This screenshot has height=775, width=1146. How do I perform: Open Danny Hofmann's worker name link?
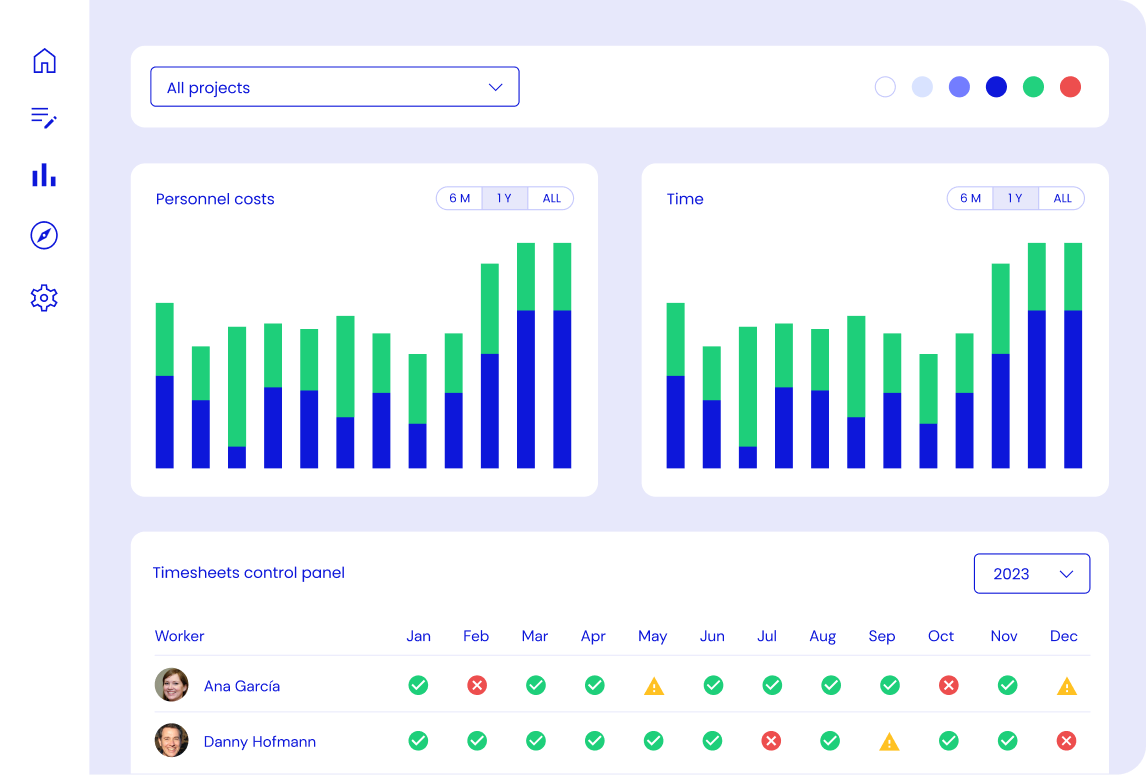[x=260, y=742]
